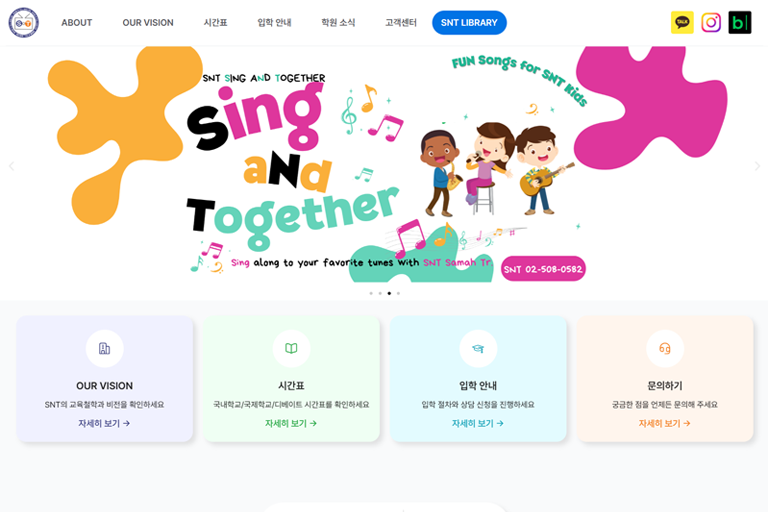Open the KakaoTalk channel icon

tap(682, 23)
